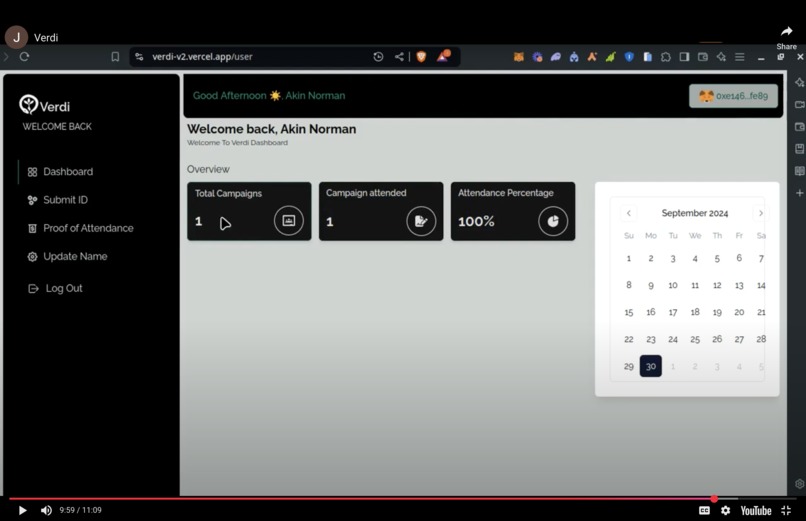Open the channel avatar labeled J

tap(16, 37)
